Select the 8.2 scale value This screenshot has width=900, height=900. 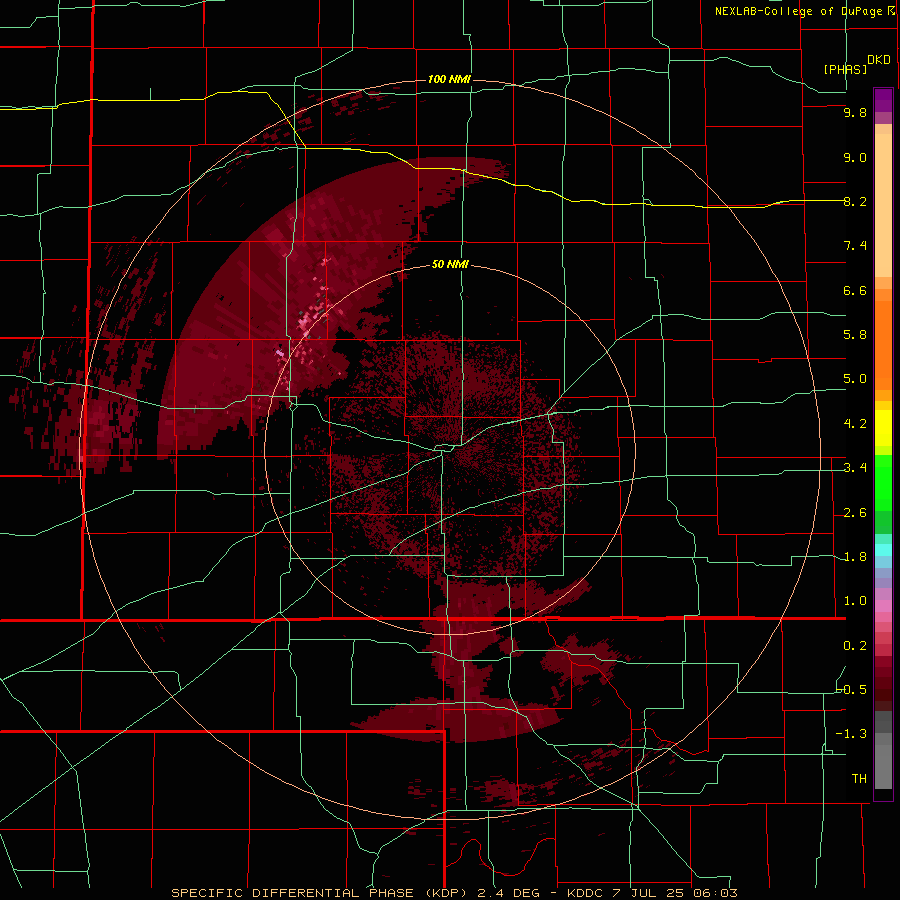click(855, 201)
